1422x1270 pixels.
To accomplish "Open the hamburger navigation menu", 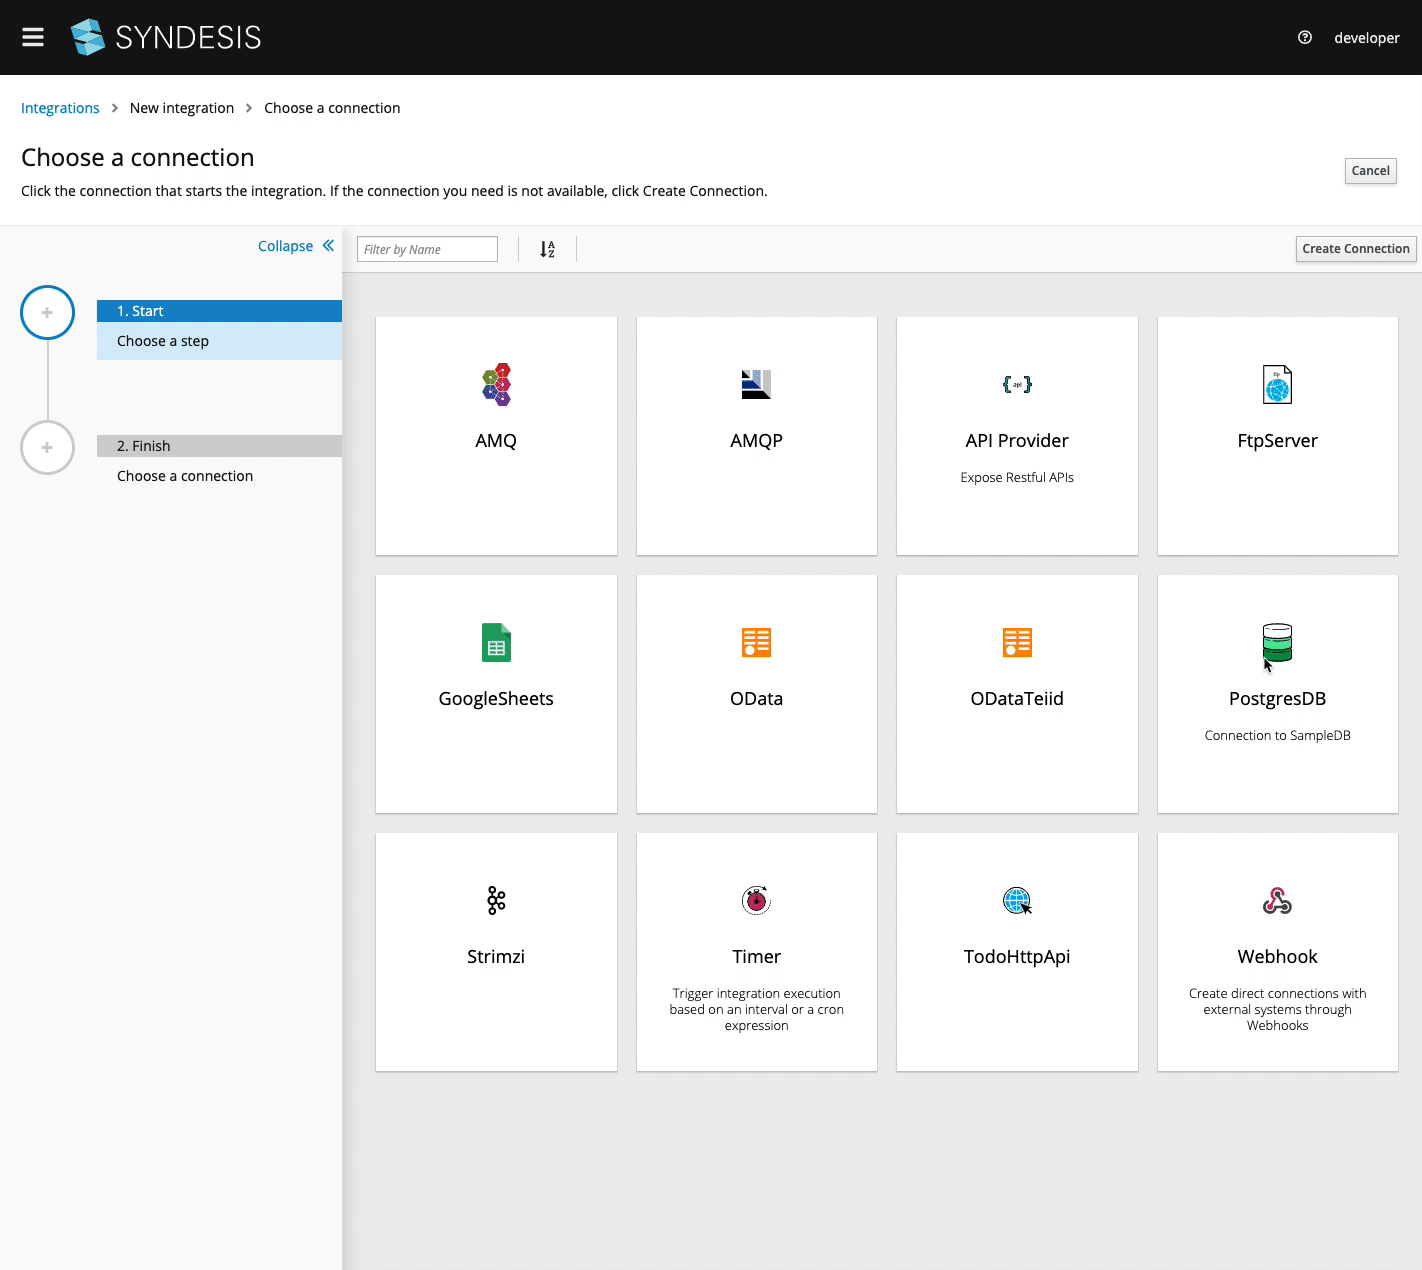I will (33, 37).
